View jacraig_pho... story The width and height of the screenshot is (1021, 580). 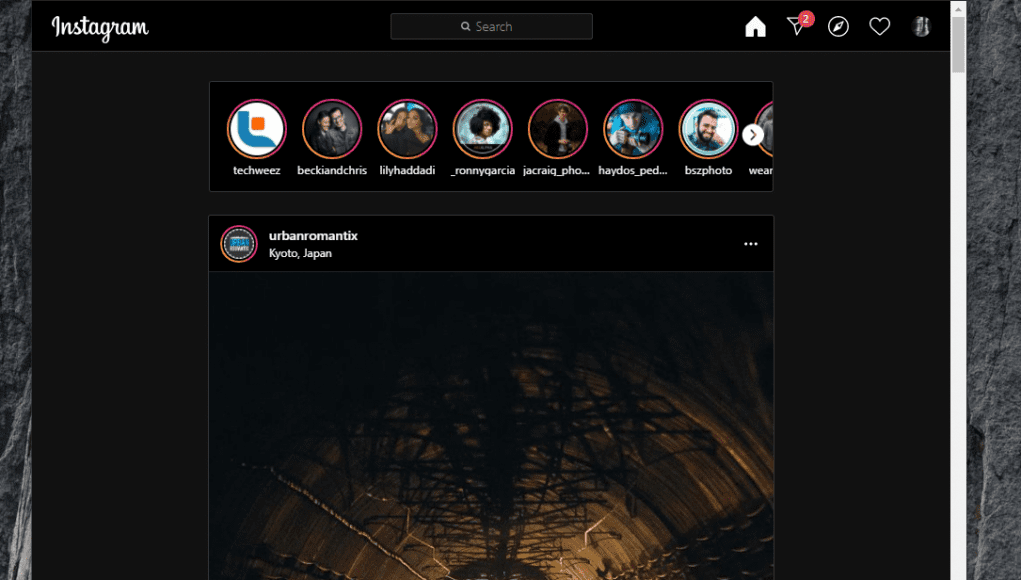coord(558,129)
